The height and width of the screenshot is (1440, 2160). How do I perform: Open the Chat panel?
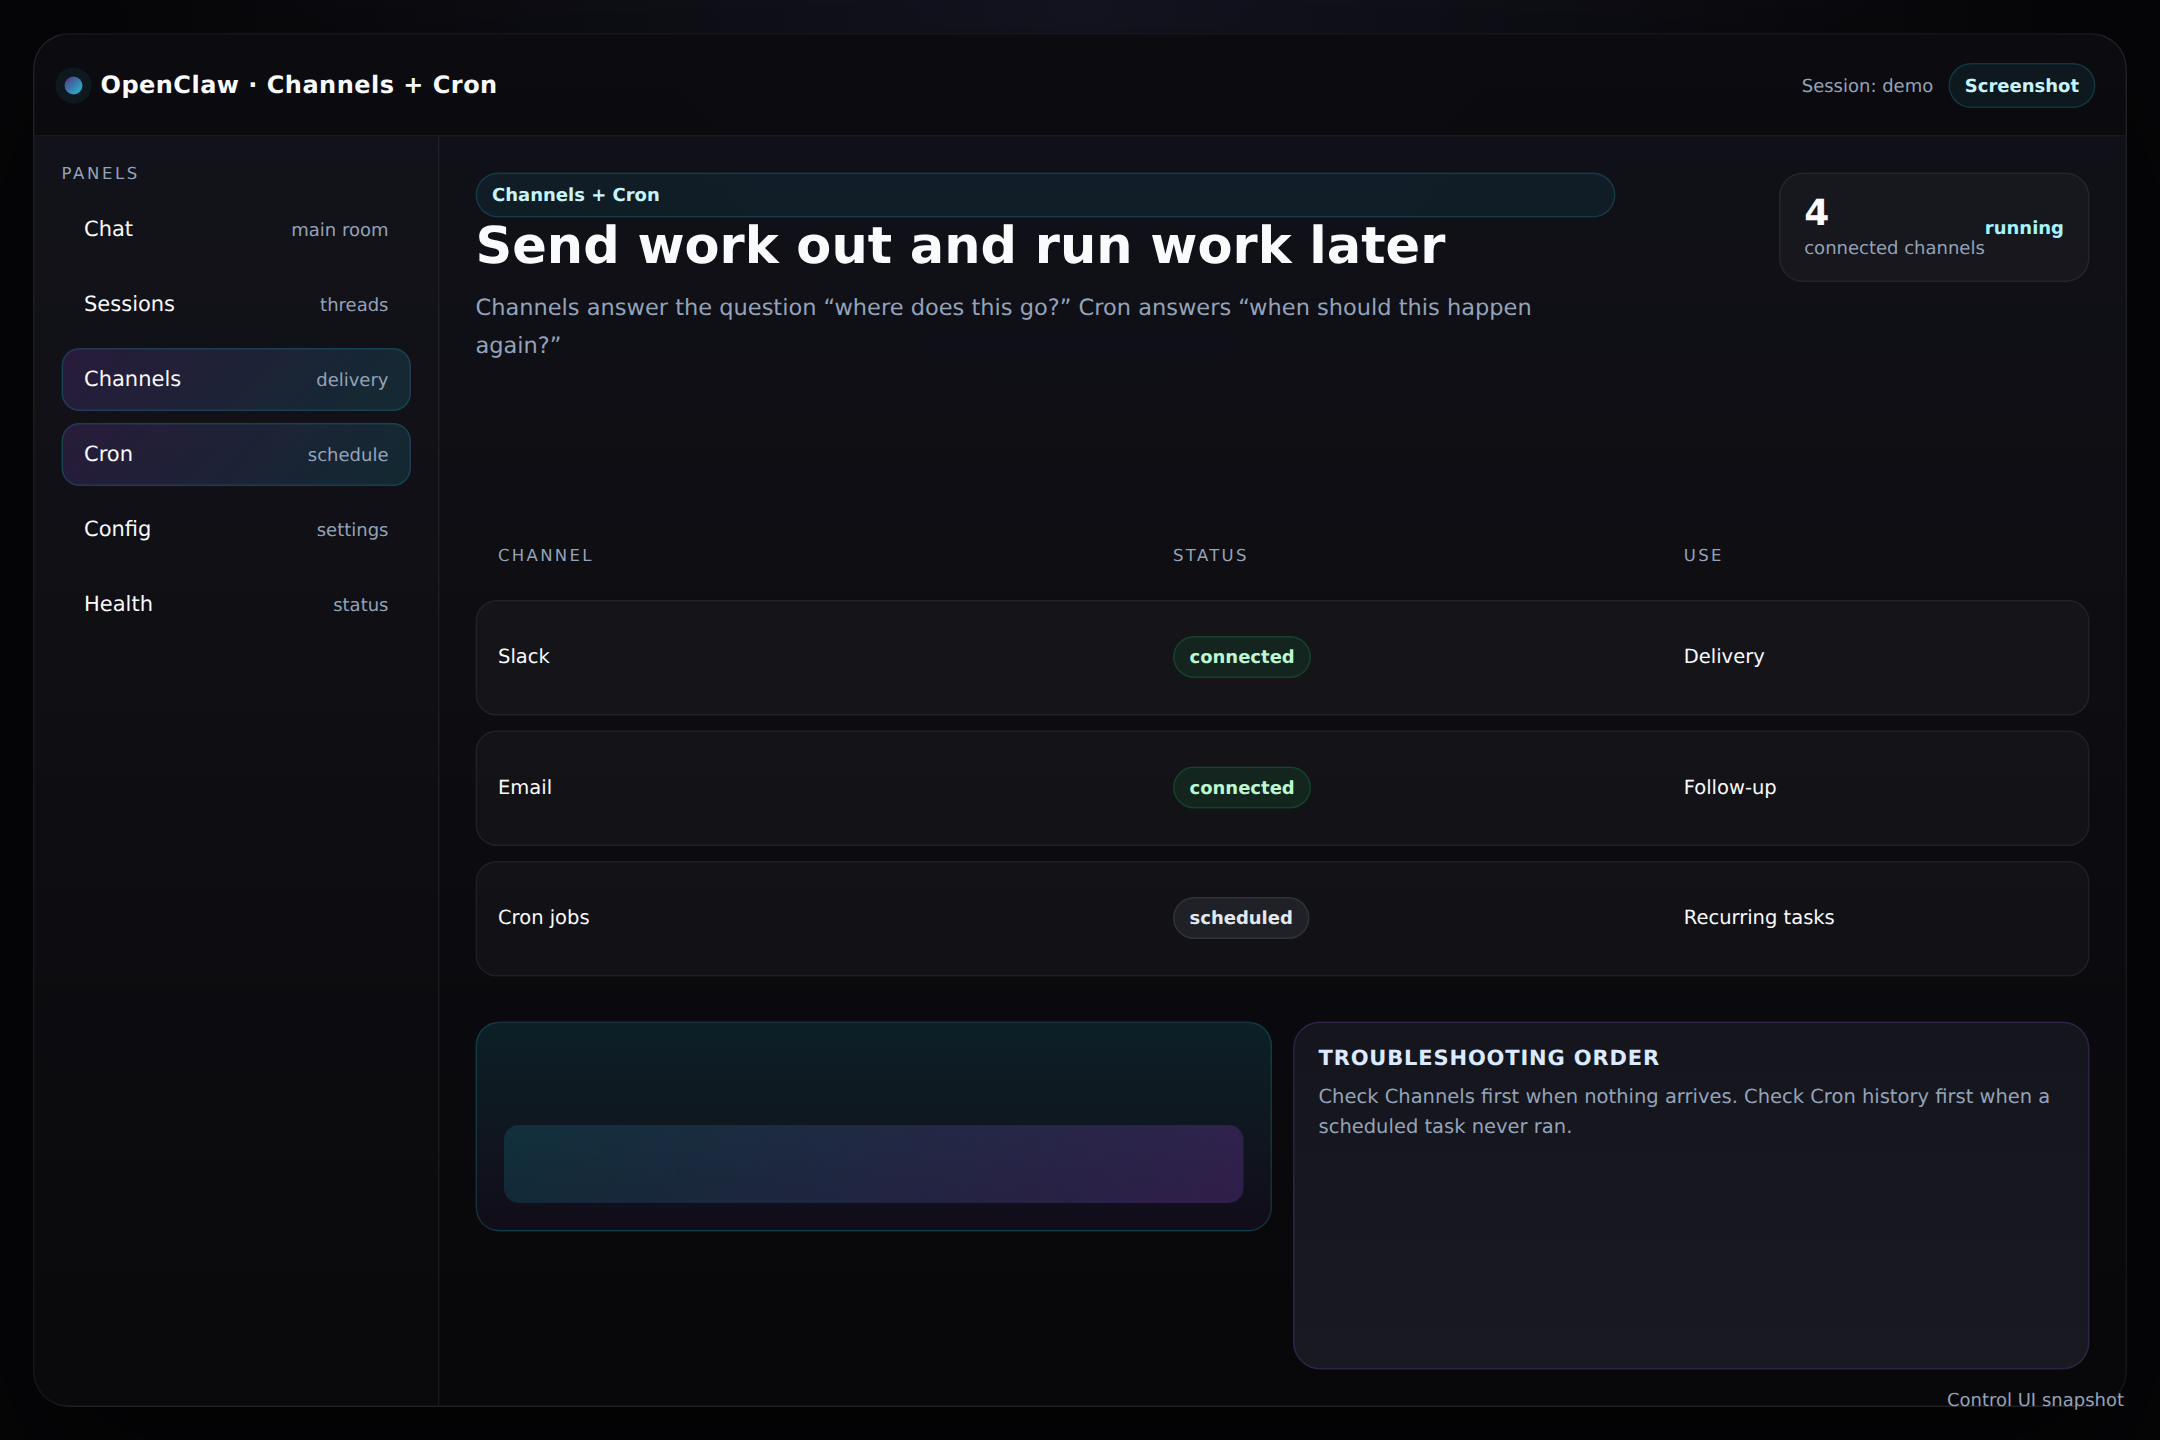(x=236, y=229)
